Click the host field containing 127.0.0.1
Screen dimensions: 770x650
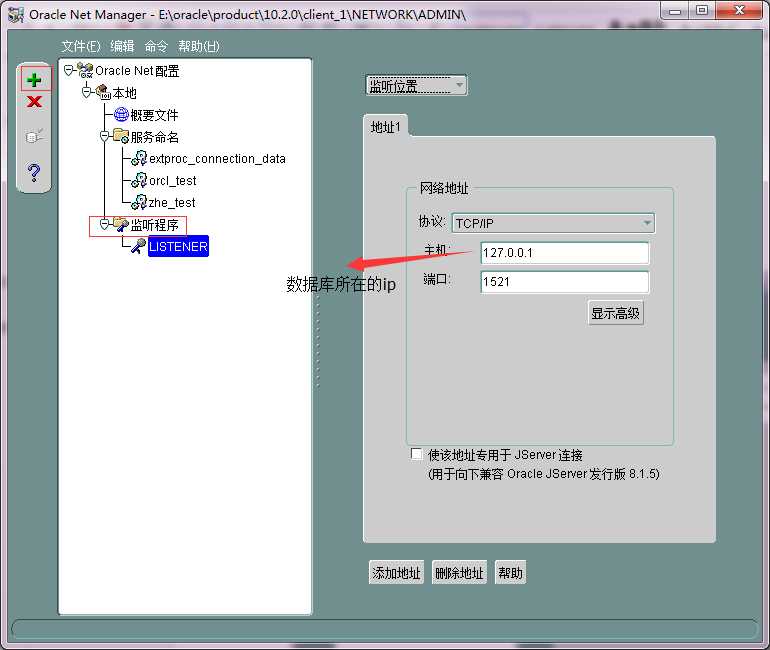point(565,253)
